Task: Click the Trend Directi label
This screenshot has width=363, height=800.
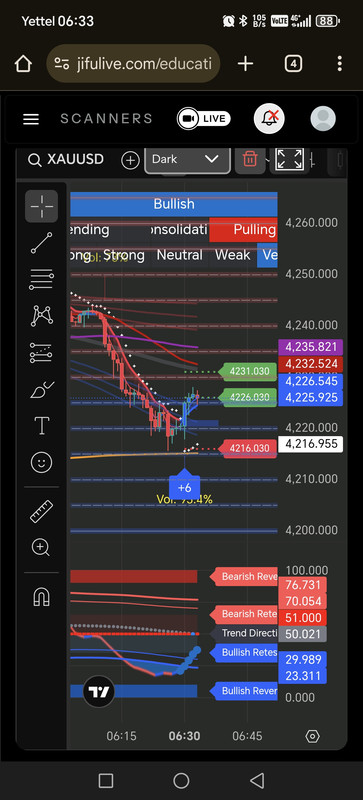Action: [x=244, y=634]
